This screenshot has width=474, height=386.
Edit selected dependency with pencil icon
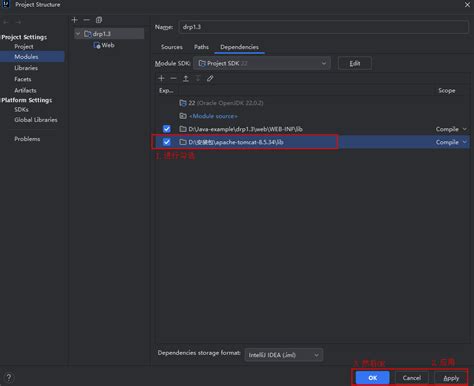click(210, 78)
